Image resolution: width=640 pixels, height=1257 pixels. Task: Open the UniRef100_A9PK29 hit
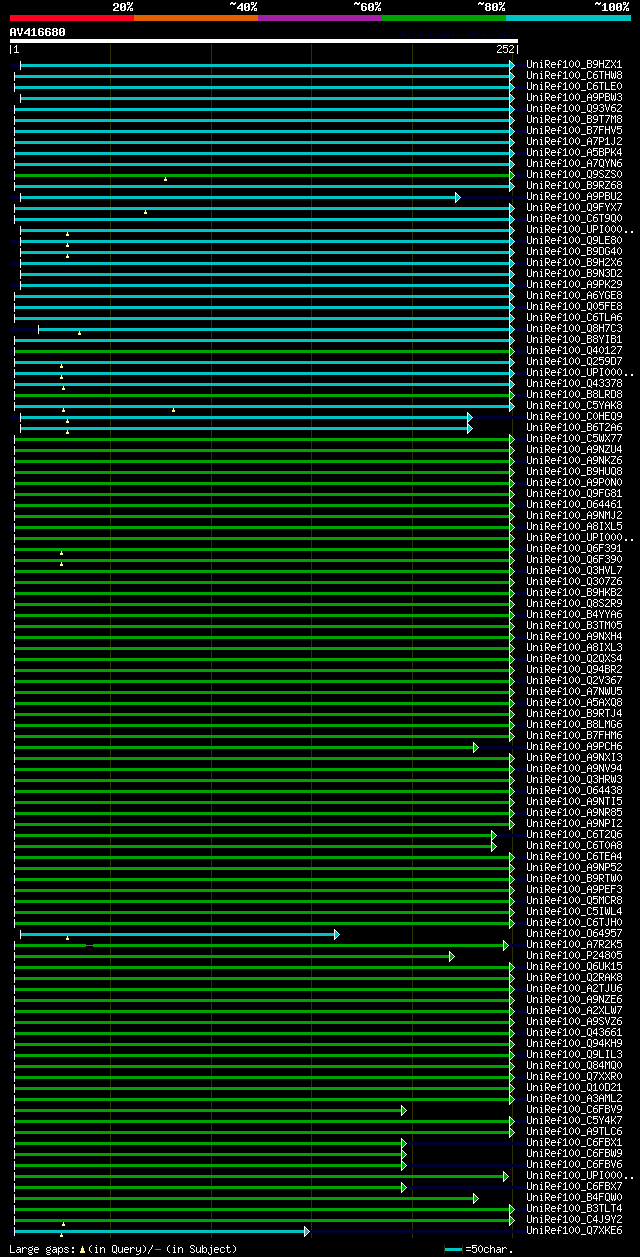[x=574, y=285]
